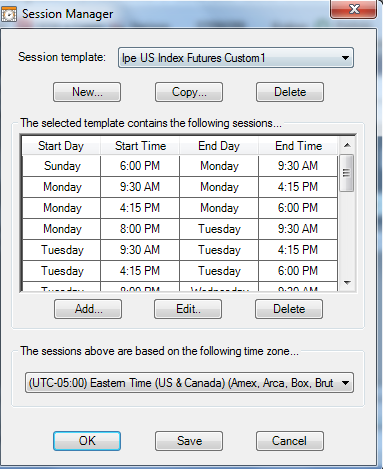Click the New... template button
This screenshot has height=469, width=383.
[87, 92]
